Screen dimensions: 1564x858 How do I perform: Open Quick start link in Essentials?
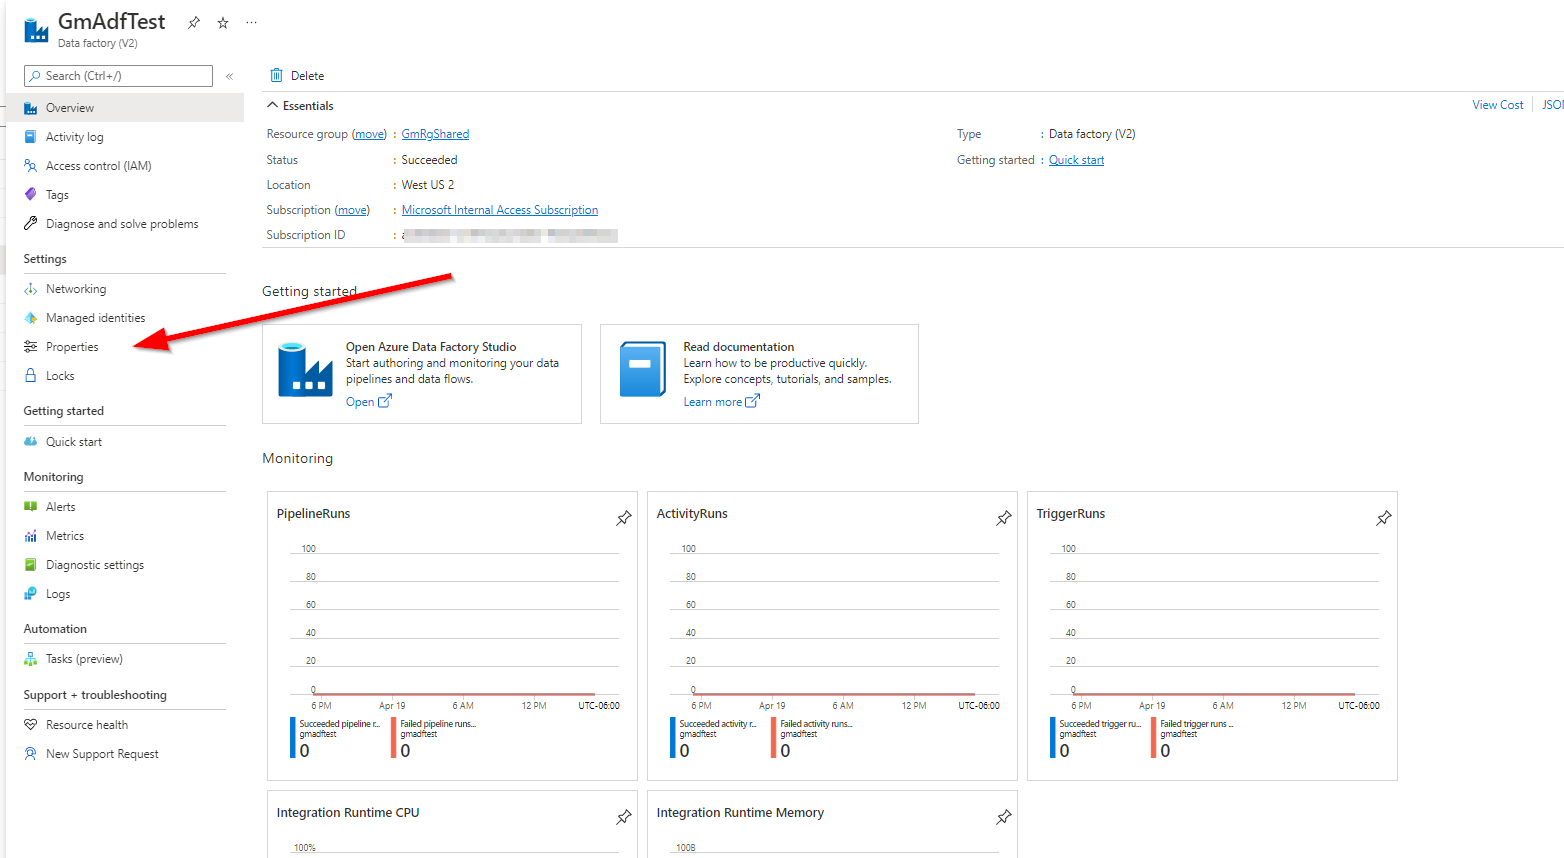(x=1076, y=160)
